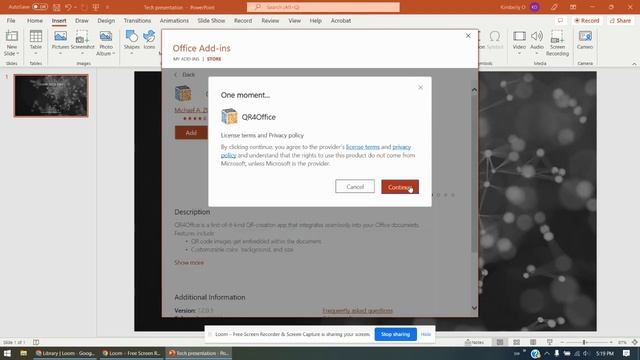
Task: Open Tech presentation taskbar item
Action: tap(199, 353)
